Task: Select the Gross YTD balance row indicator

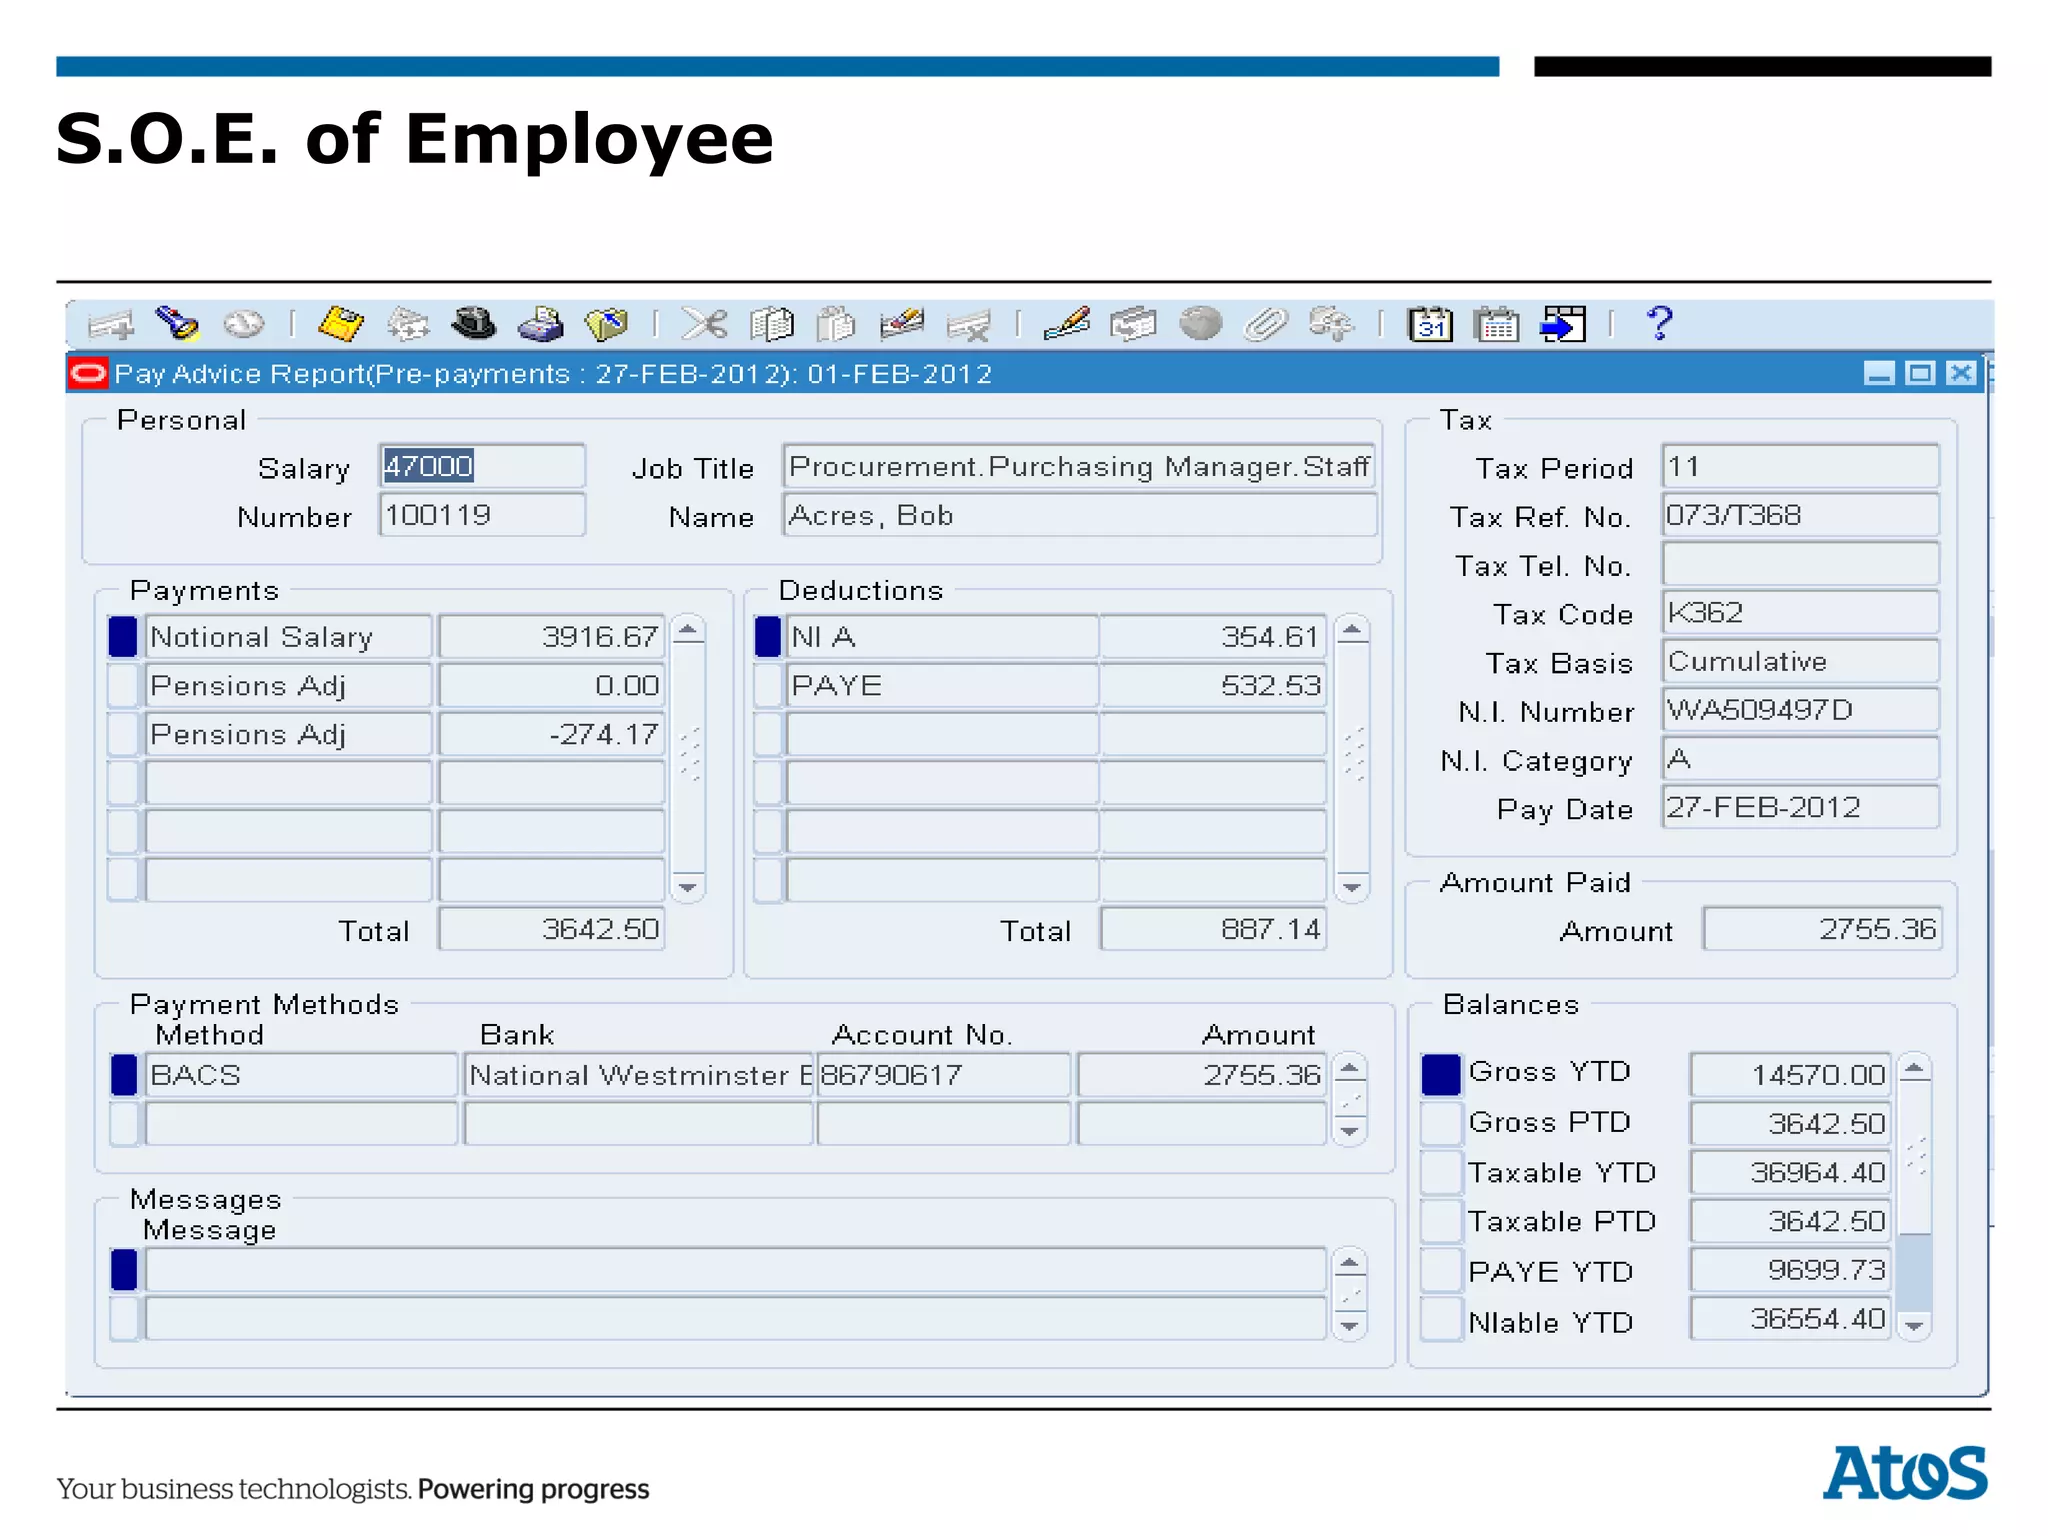Action: pyautogui.click(x=1441, y=1075)
